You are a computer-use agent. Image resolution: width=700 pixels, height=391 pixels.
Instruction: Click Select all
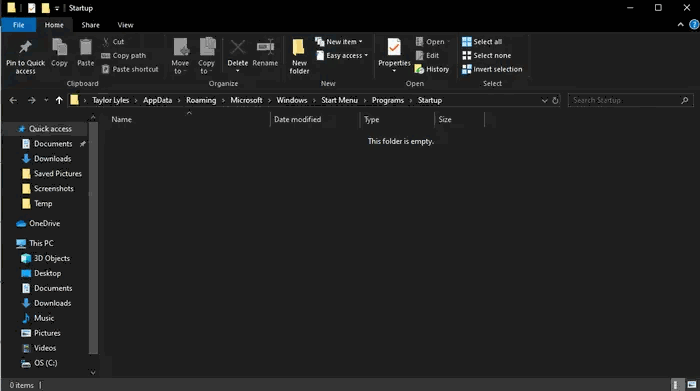click(x=482, y=42)
